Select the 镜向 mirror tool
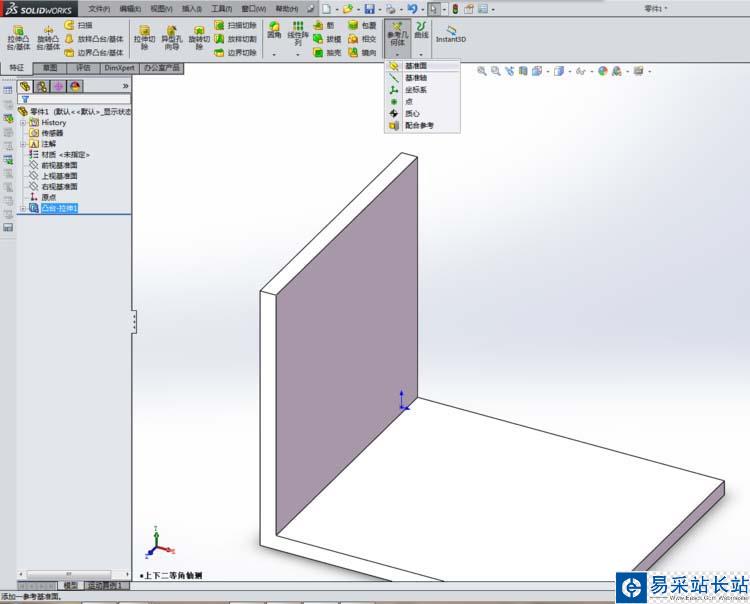750x604 pixels. pos(362,53)
